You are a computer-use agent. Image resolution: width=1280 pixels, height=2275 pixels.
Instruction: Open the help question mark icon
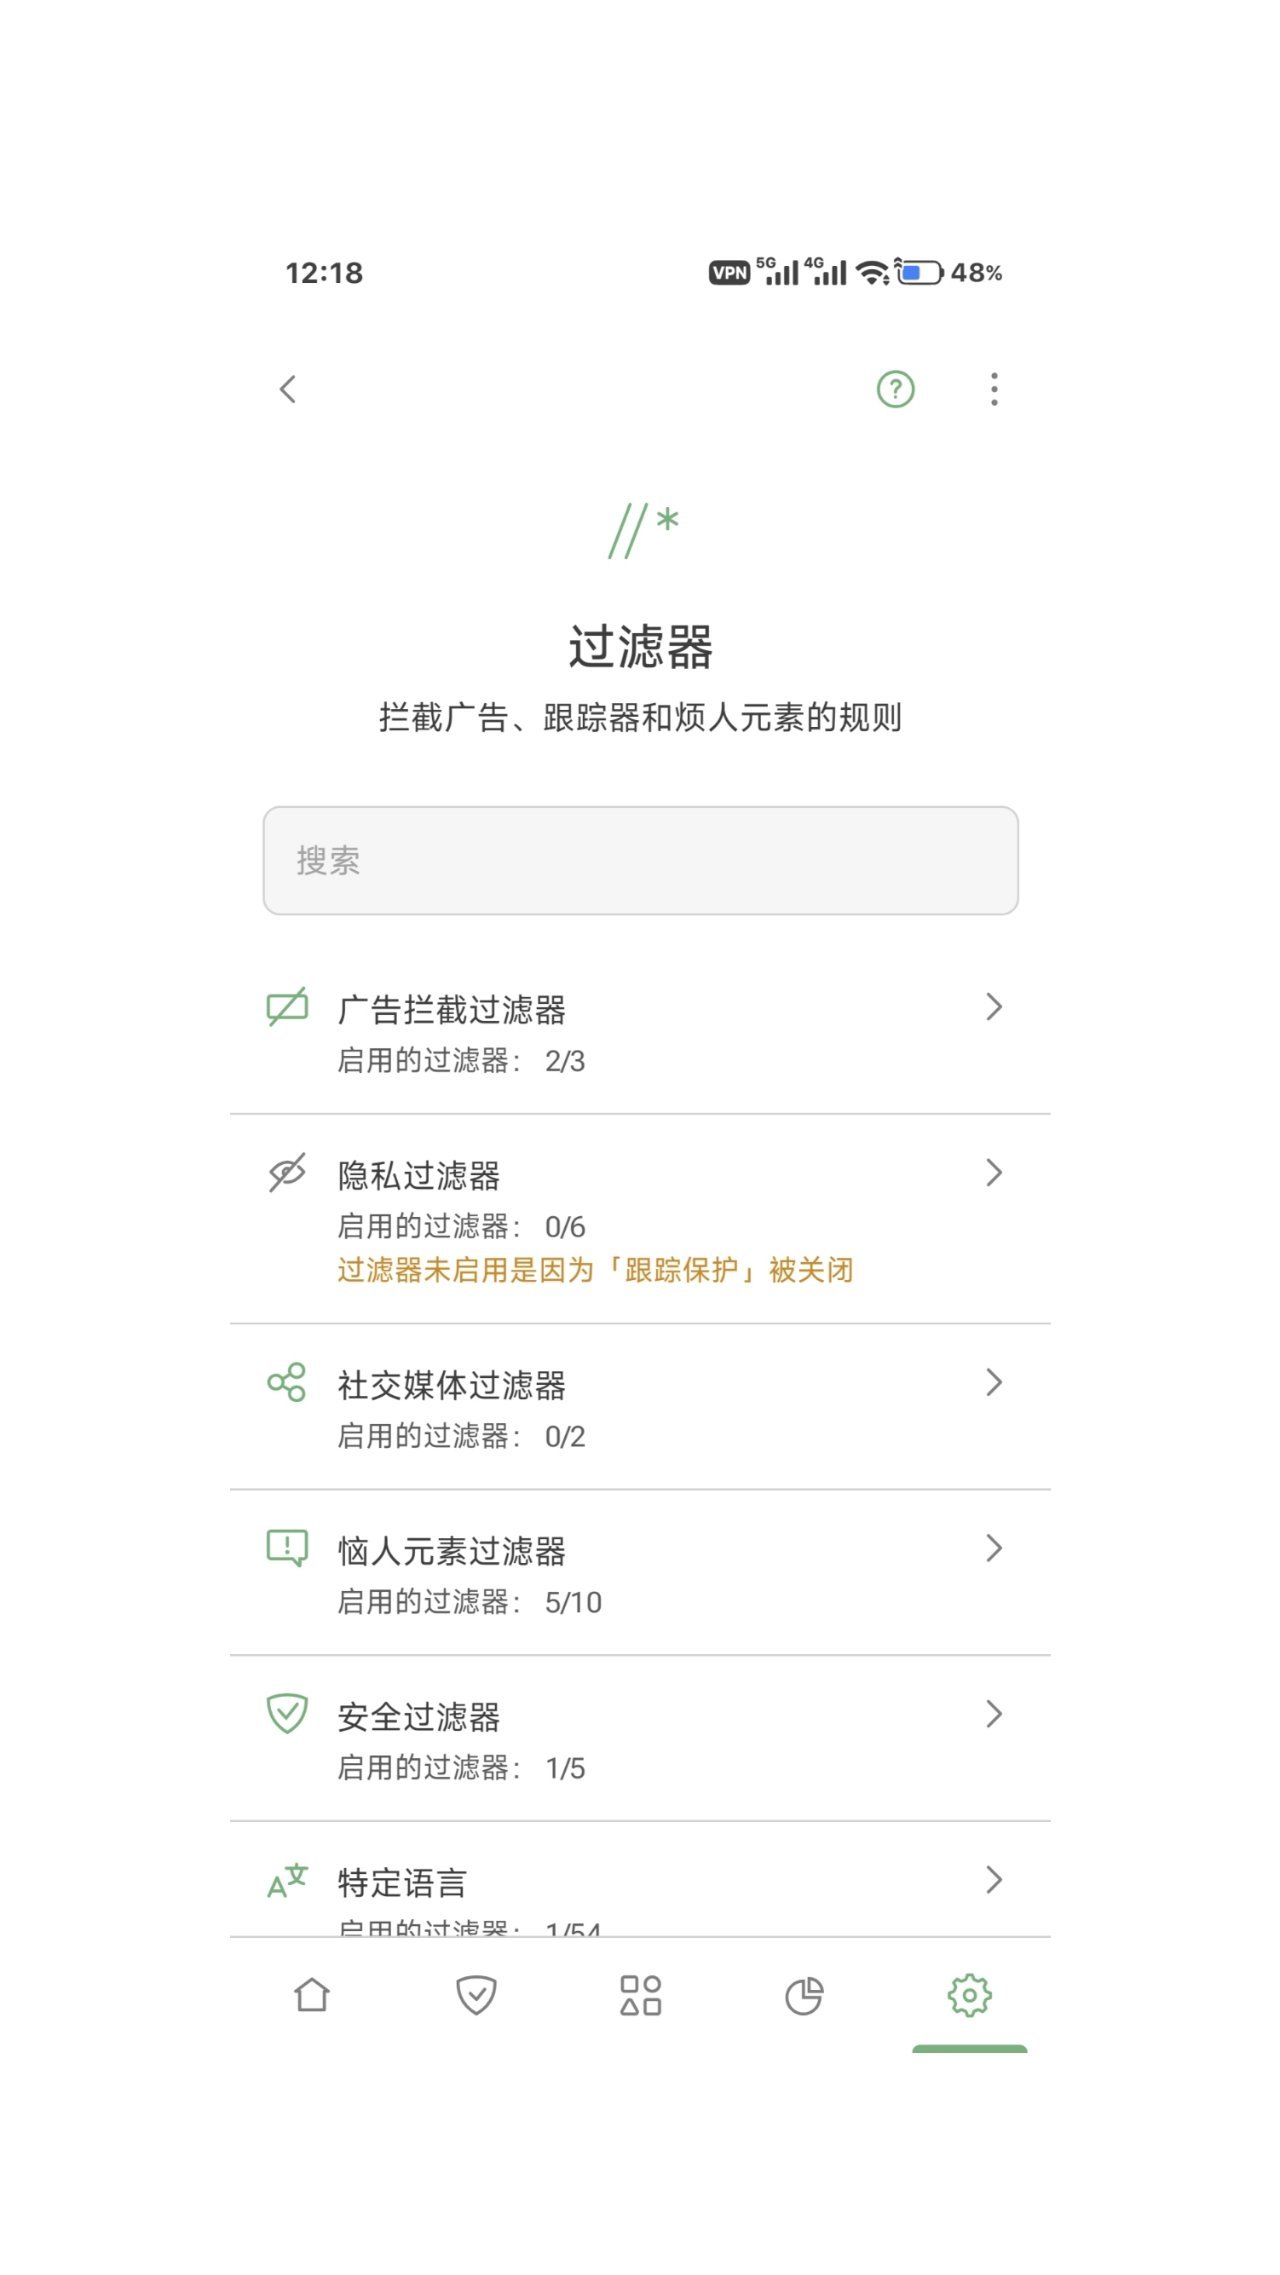pos(895,389)
